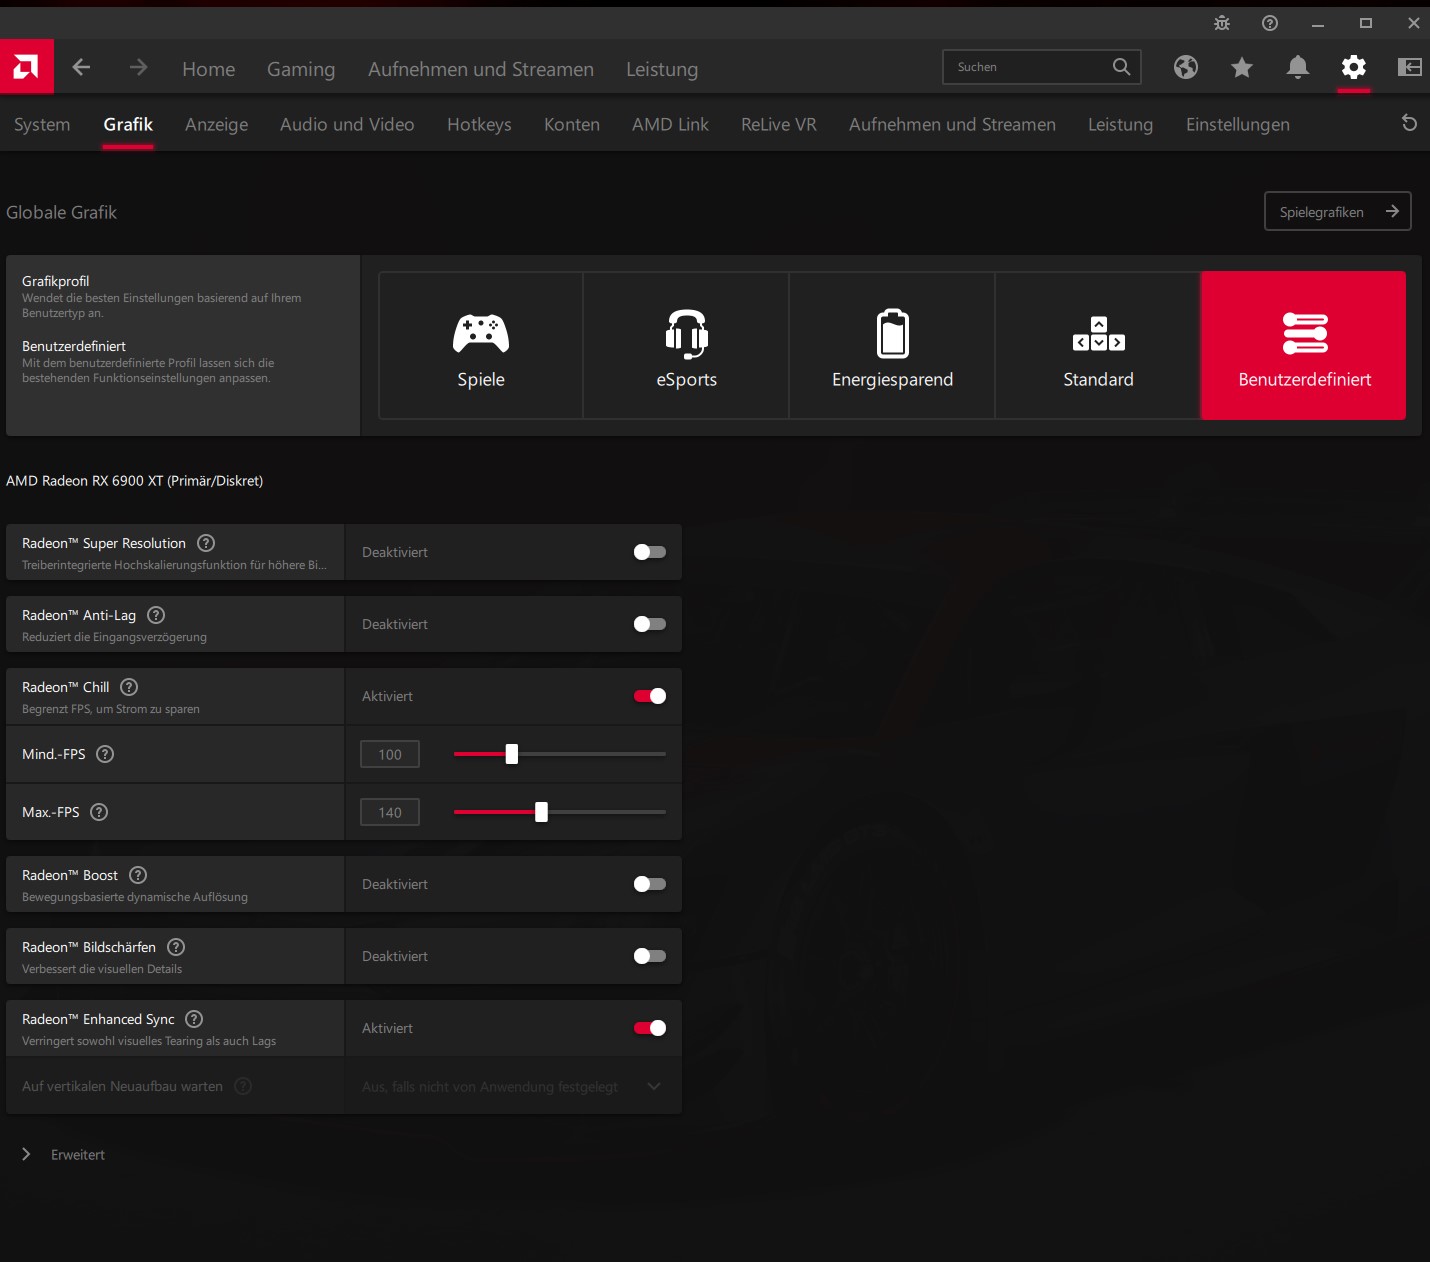Click the search magnifier icon

point(1122,67)
